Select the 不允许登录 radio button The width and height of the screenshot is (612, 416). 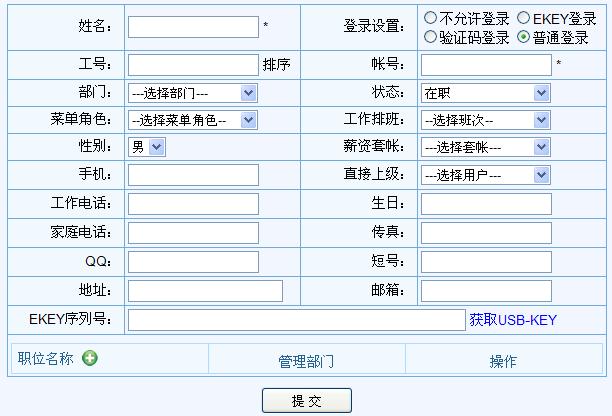(x=430, y=18)
